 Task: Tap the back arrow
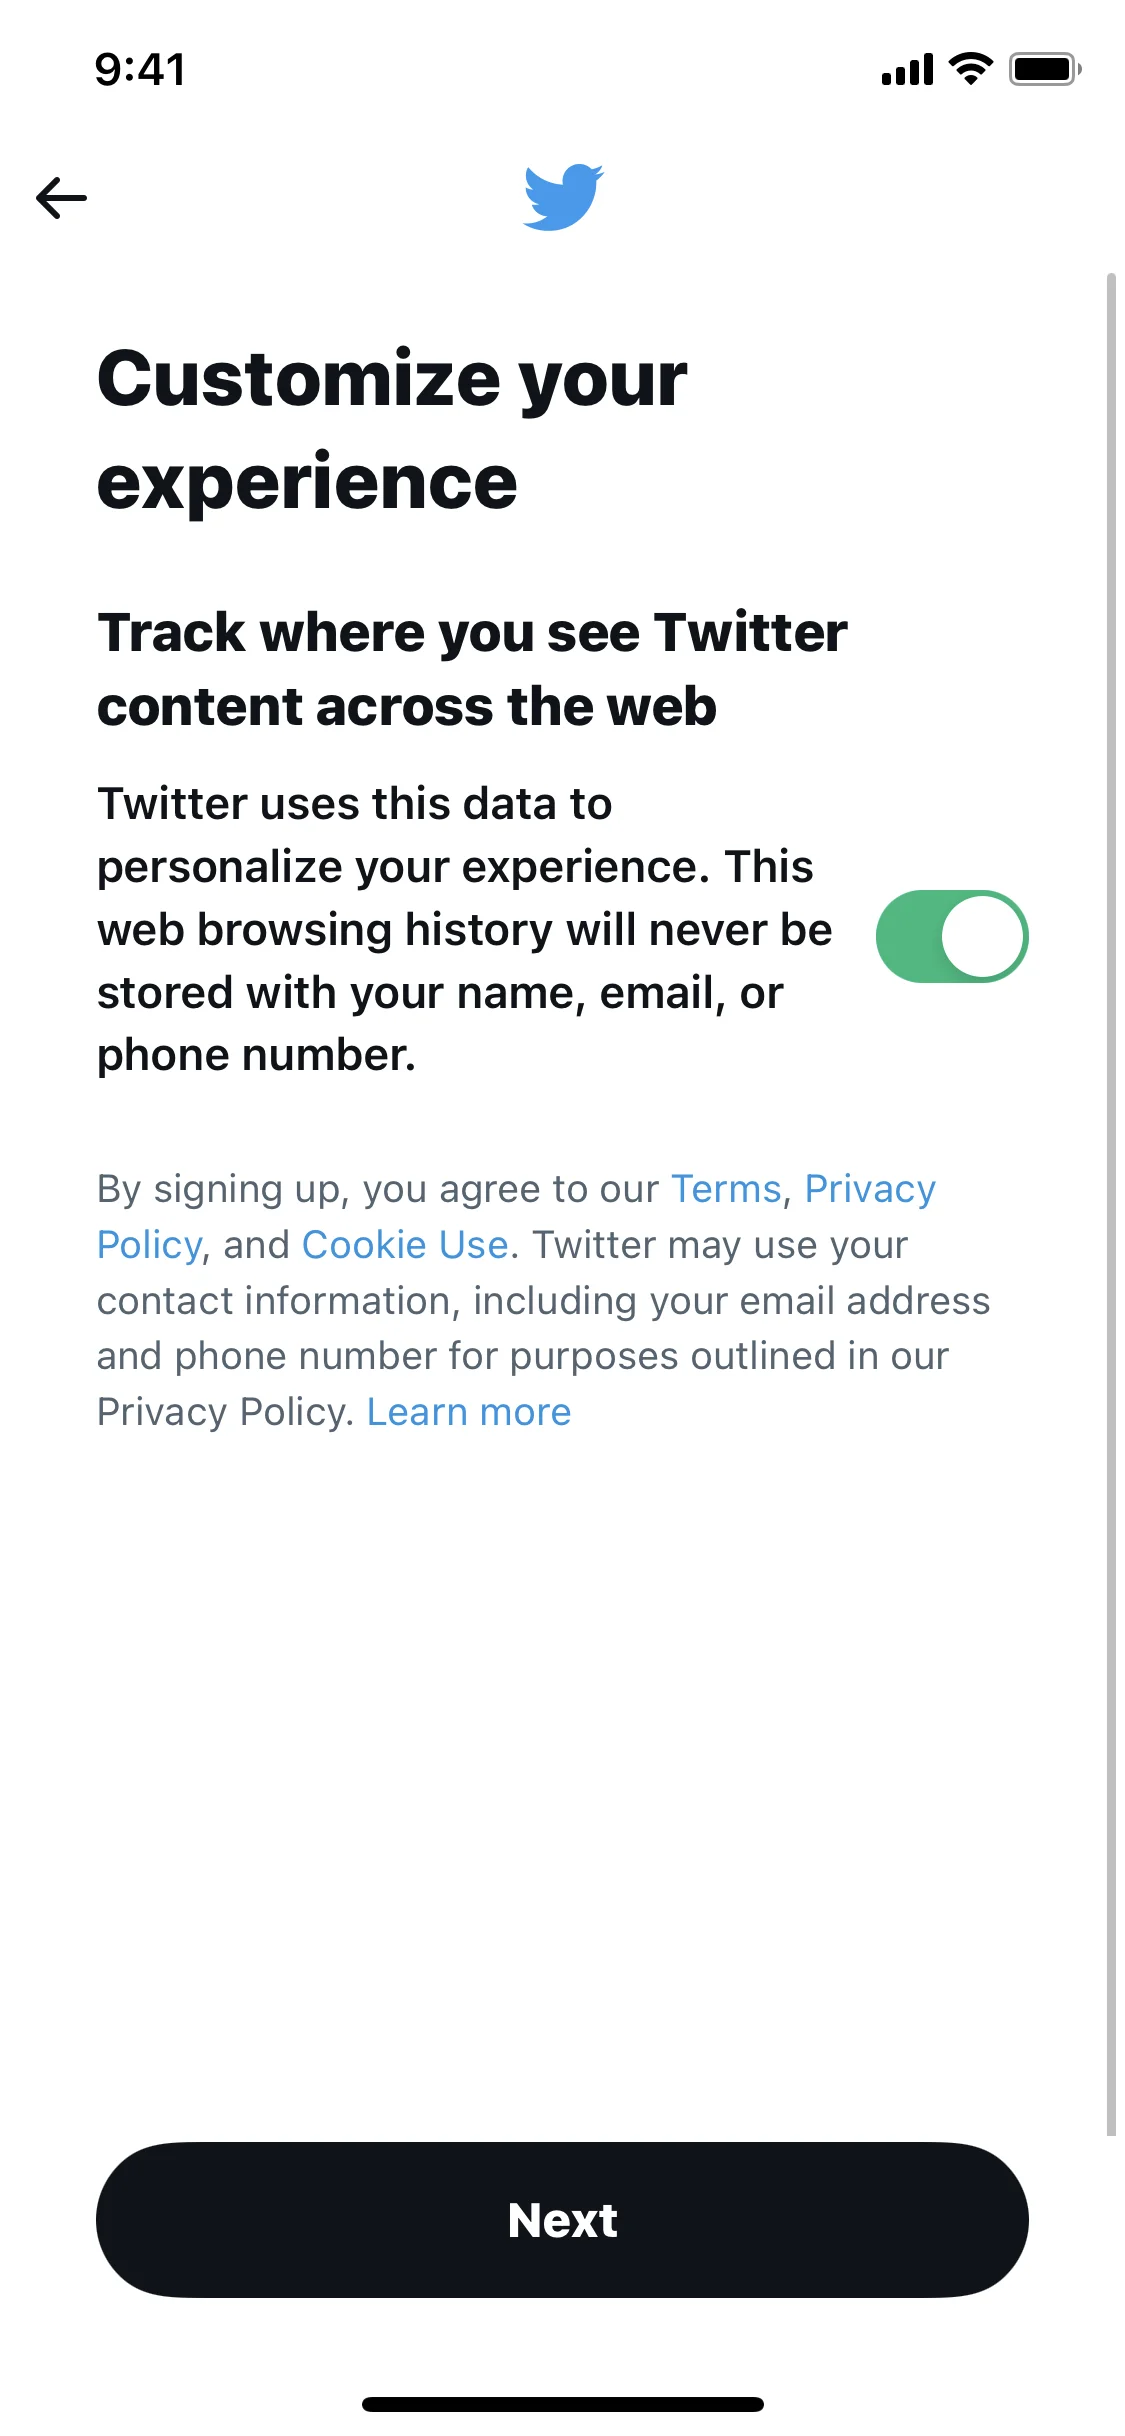point(60,197)
